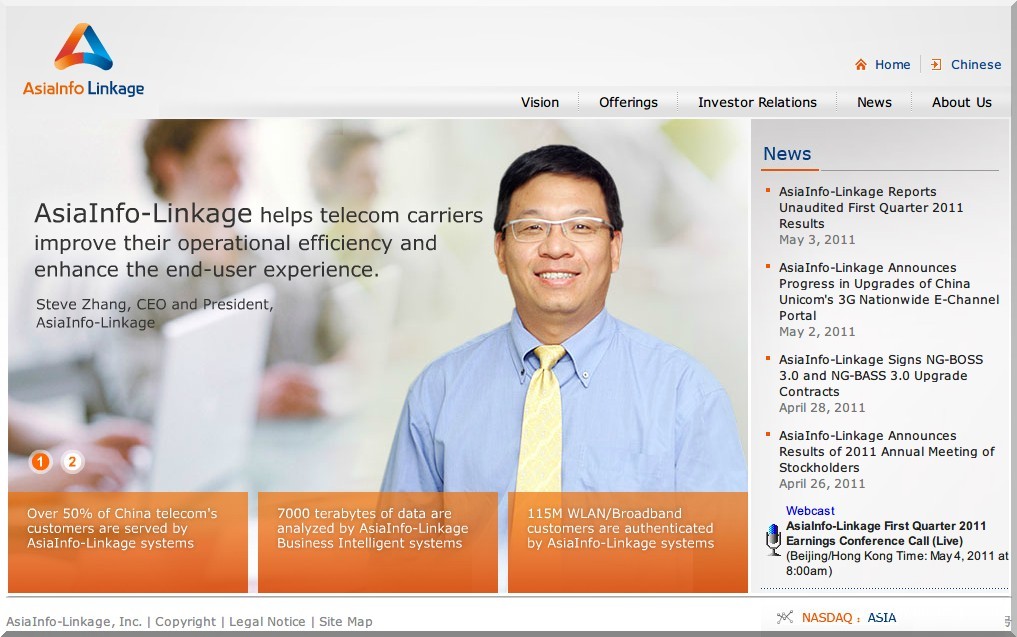Click the ASIA stock ticker symbol

point(881,617)
